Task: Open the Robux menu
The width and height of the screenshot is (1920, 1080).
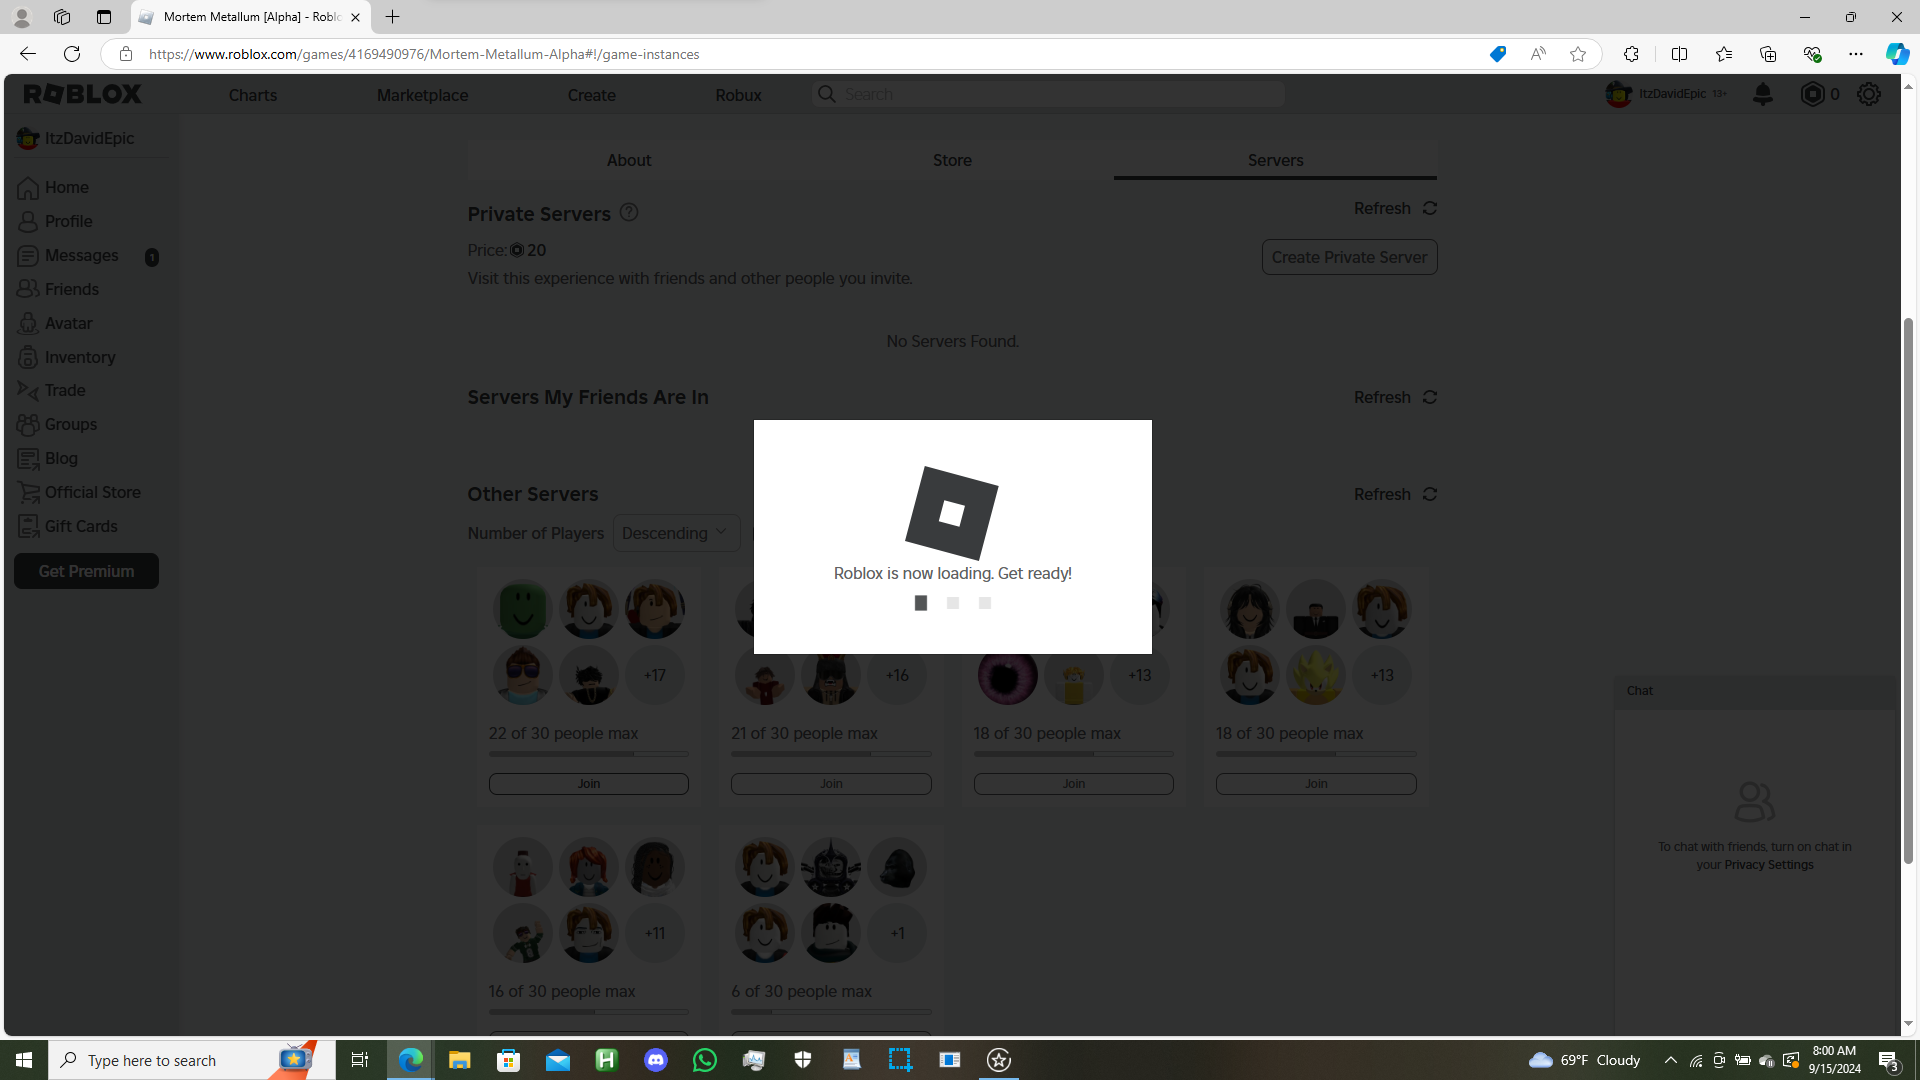Action: point(738,95)
